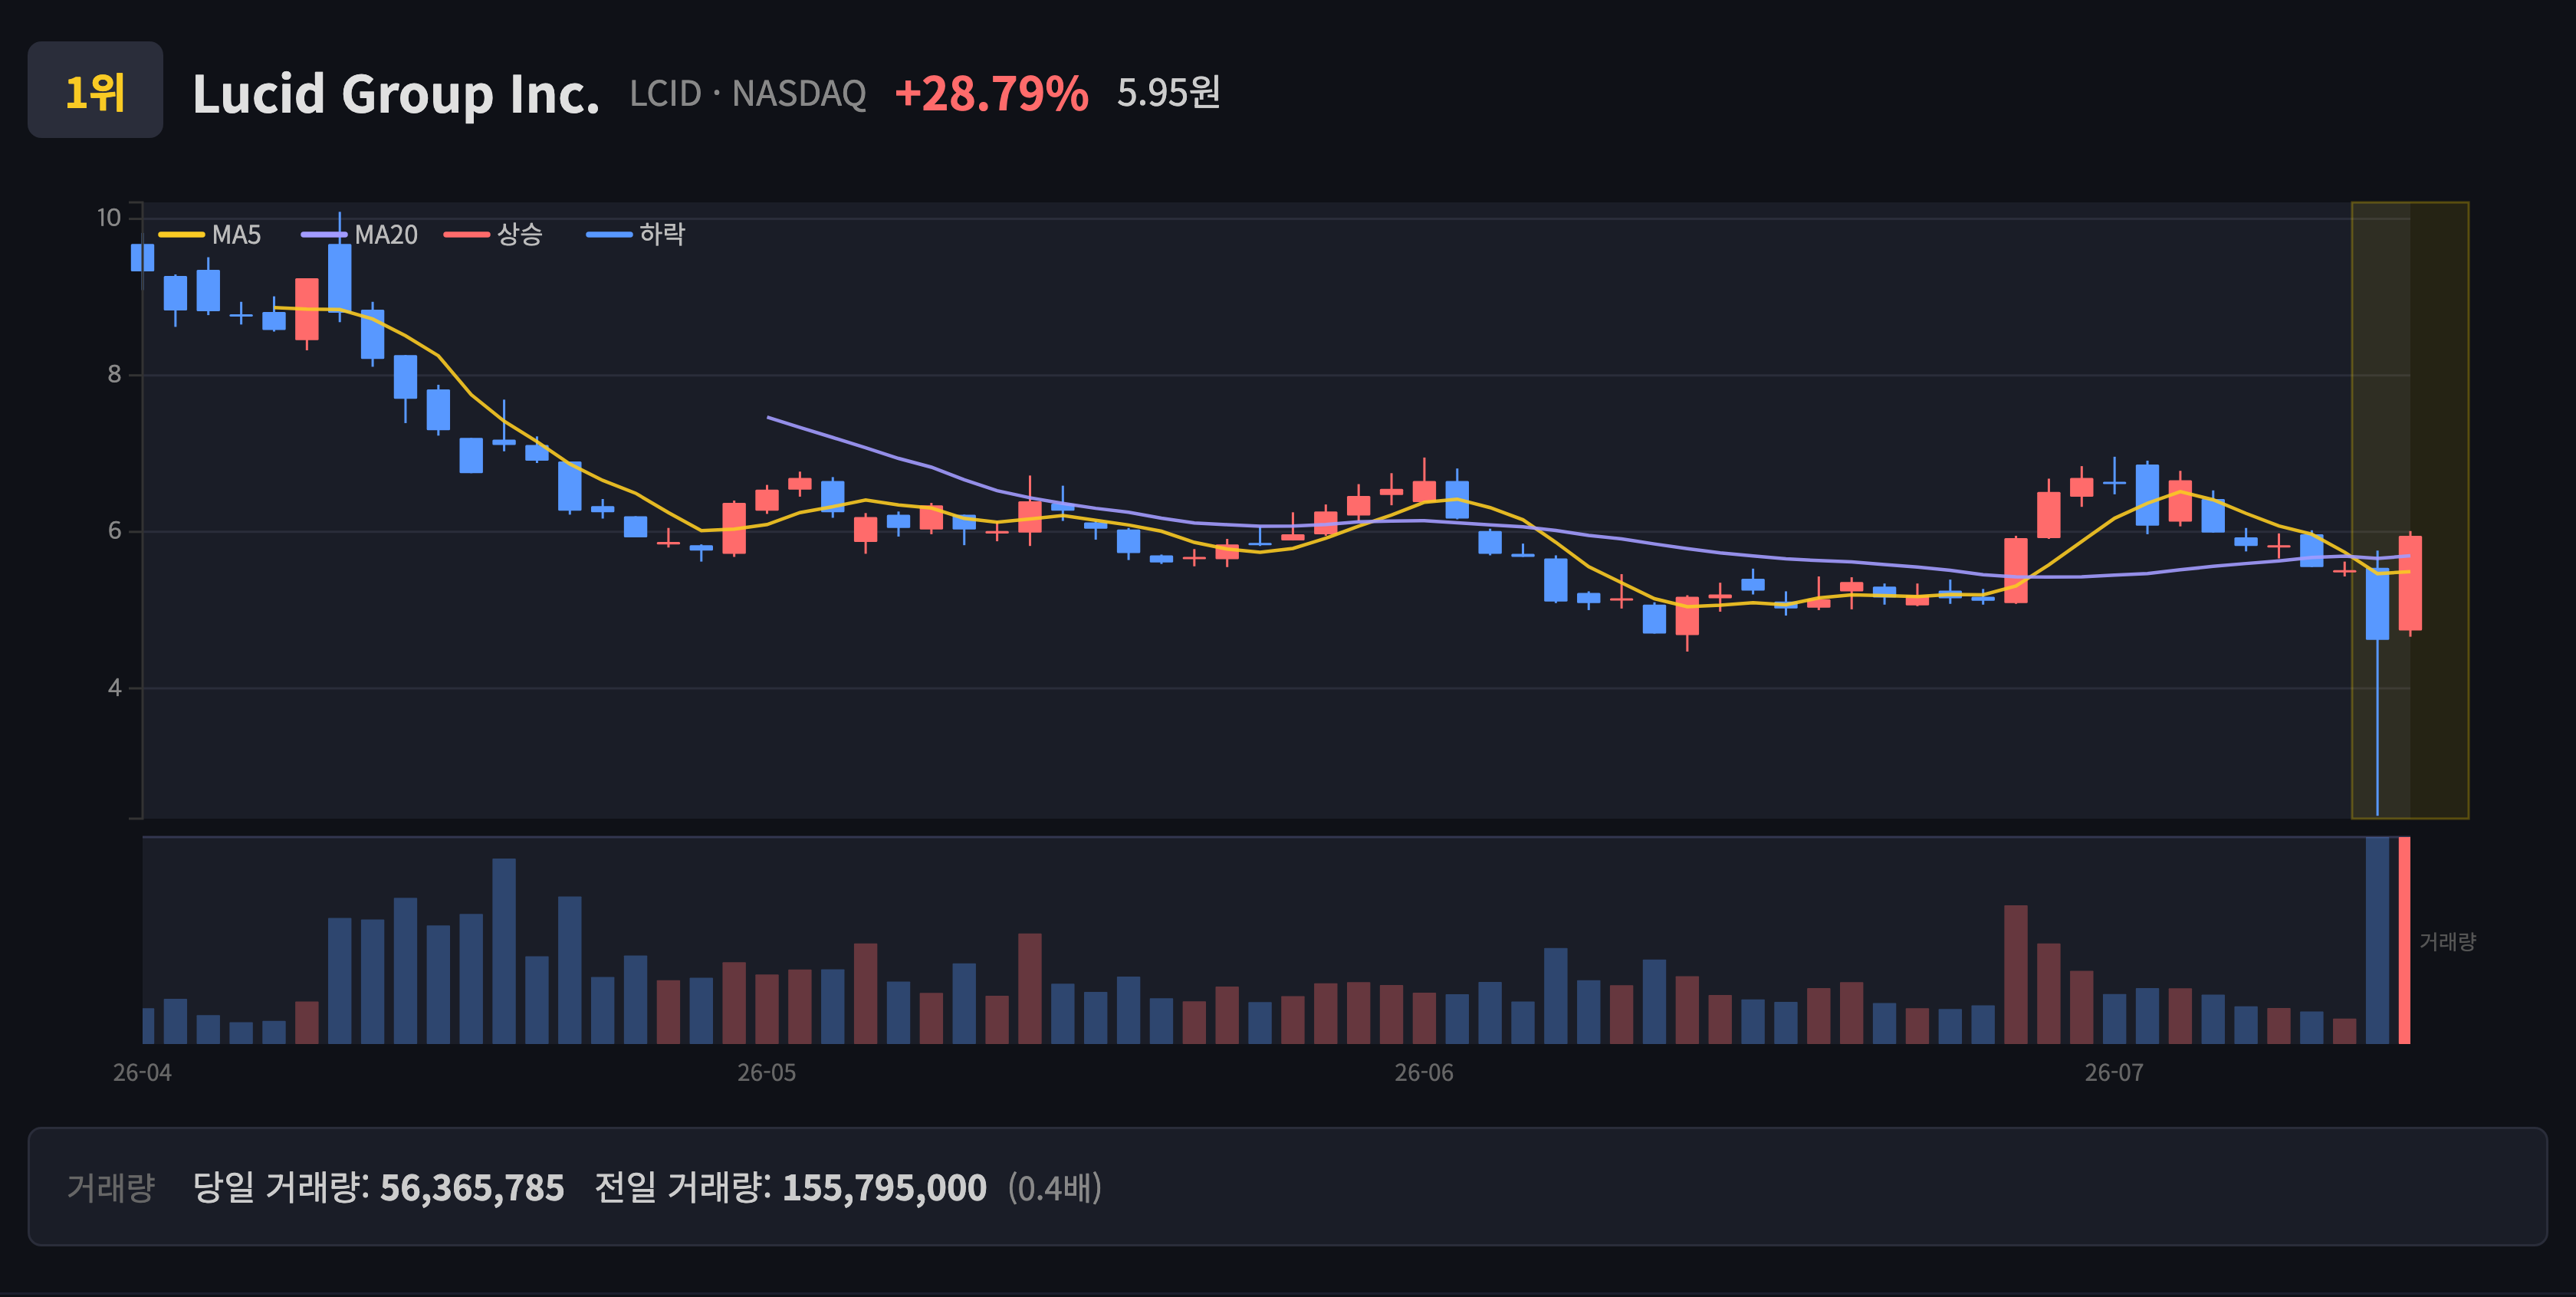This screenshot has width=2576, height=1297.
Task: Click the y-axis label 6
Action: pyautogui.click(x=114, y=531)
